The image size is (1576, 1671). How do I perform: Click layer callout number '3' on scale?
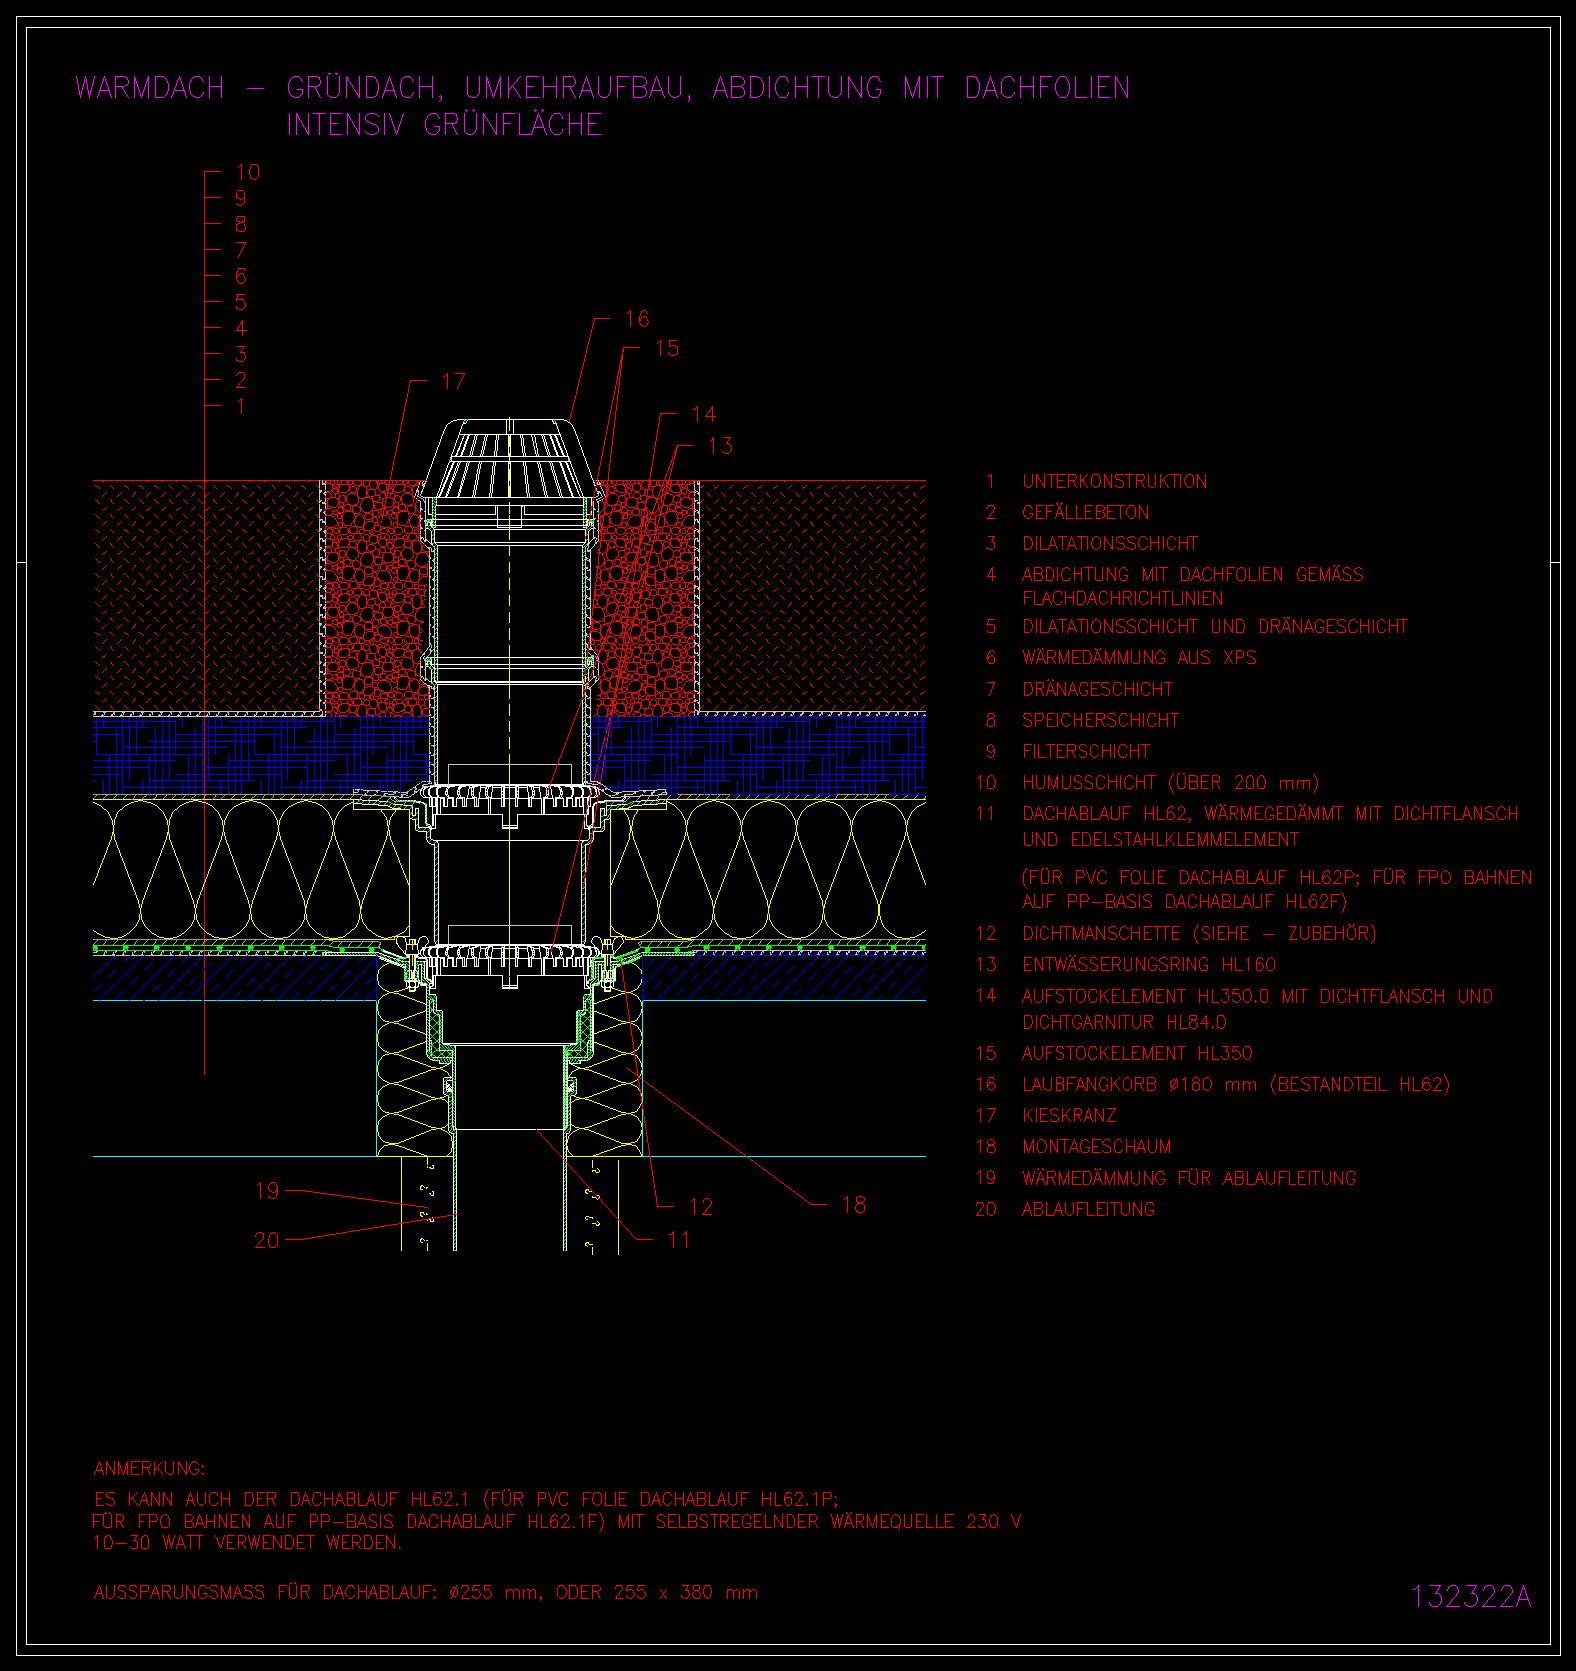pos(241,354)
